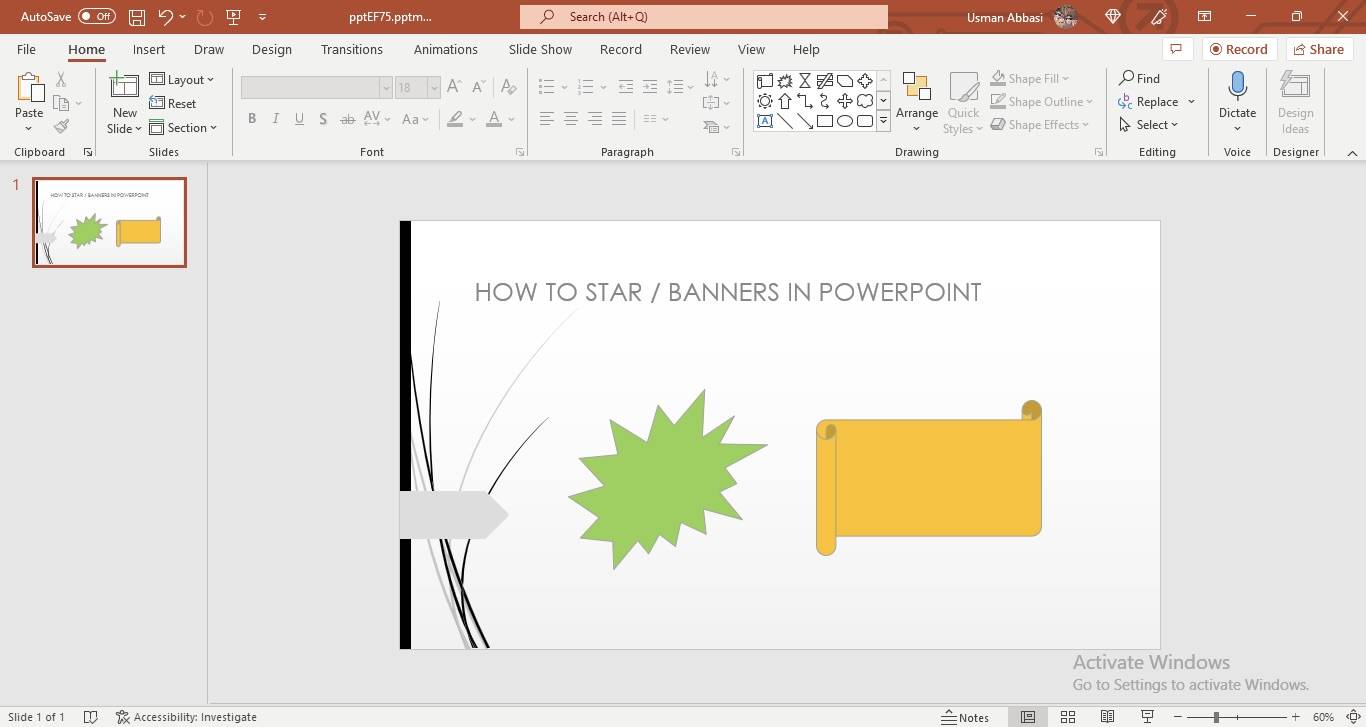Screen dimensions: 1366x727
Task: Start Slide Show from status bar
Action: coord(1147,717)
